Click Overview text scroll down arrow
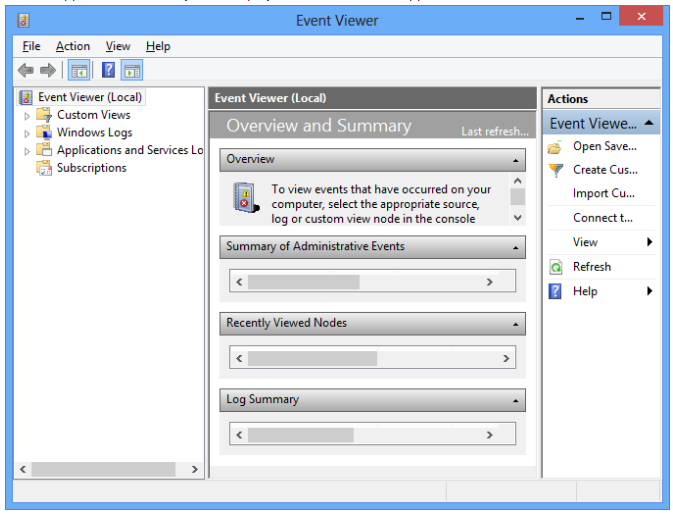Viewport: 673px width, 514px height. (x=518, y=218)
